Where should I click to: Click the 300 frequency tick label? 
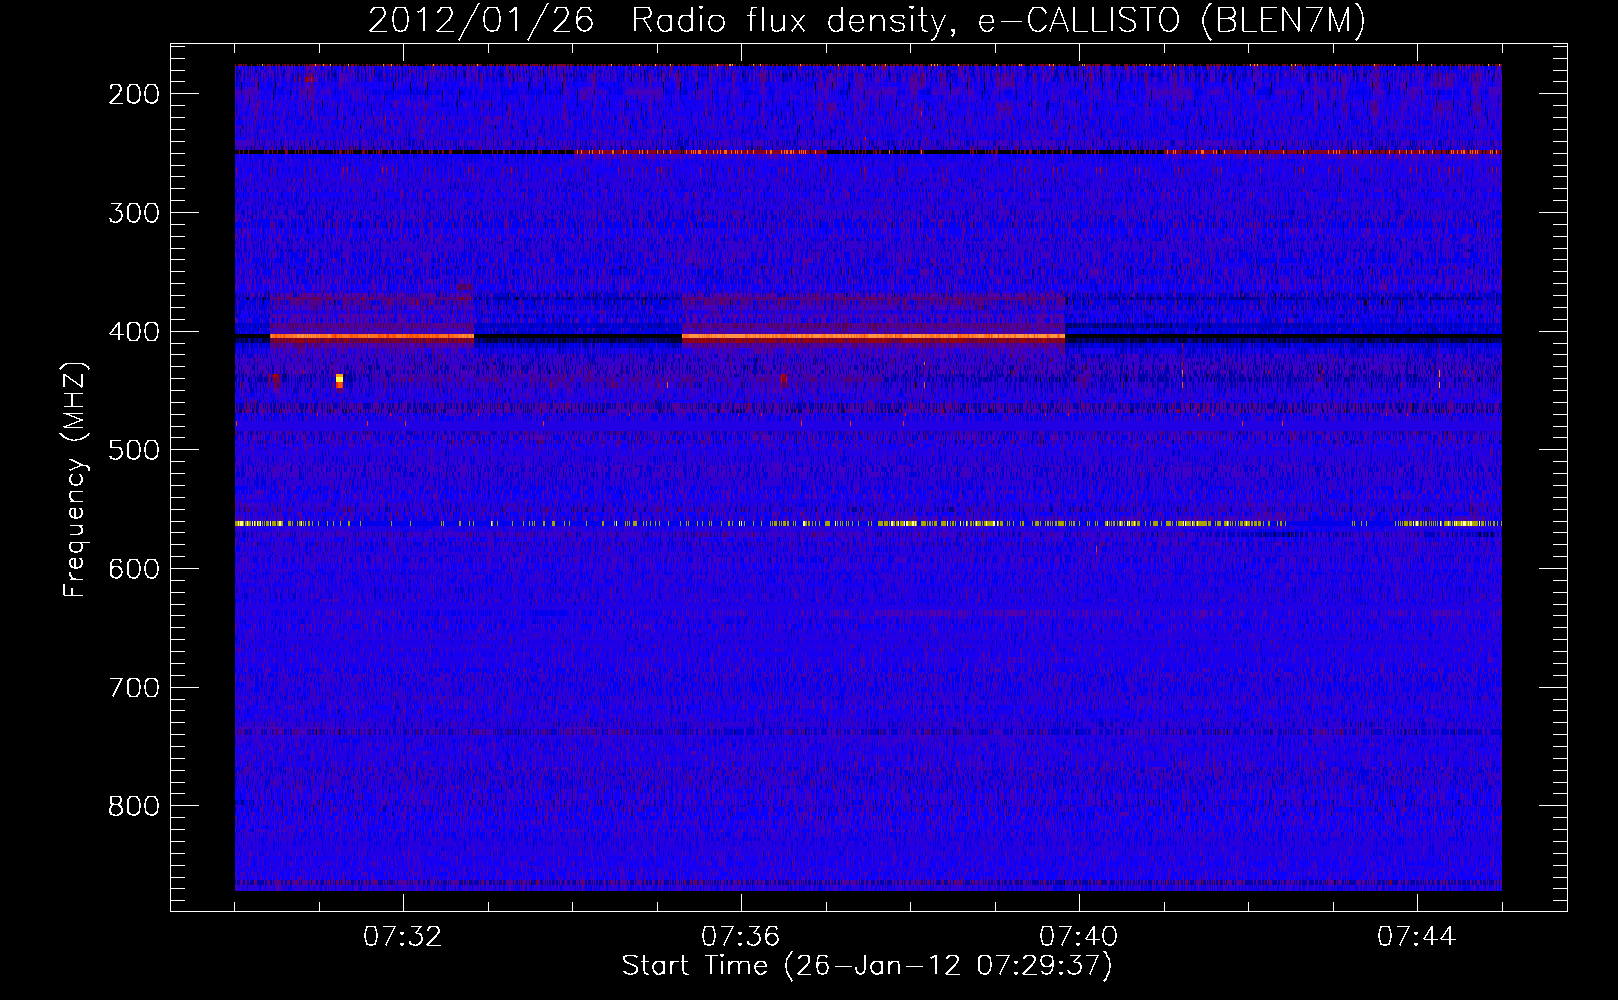click(133, 213)
